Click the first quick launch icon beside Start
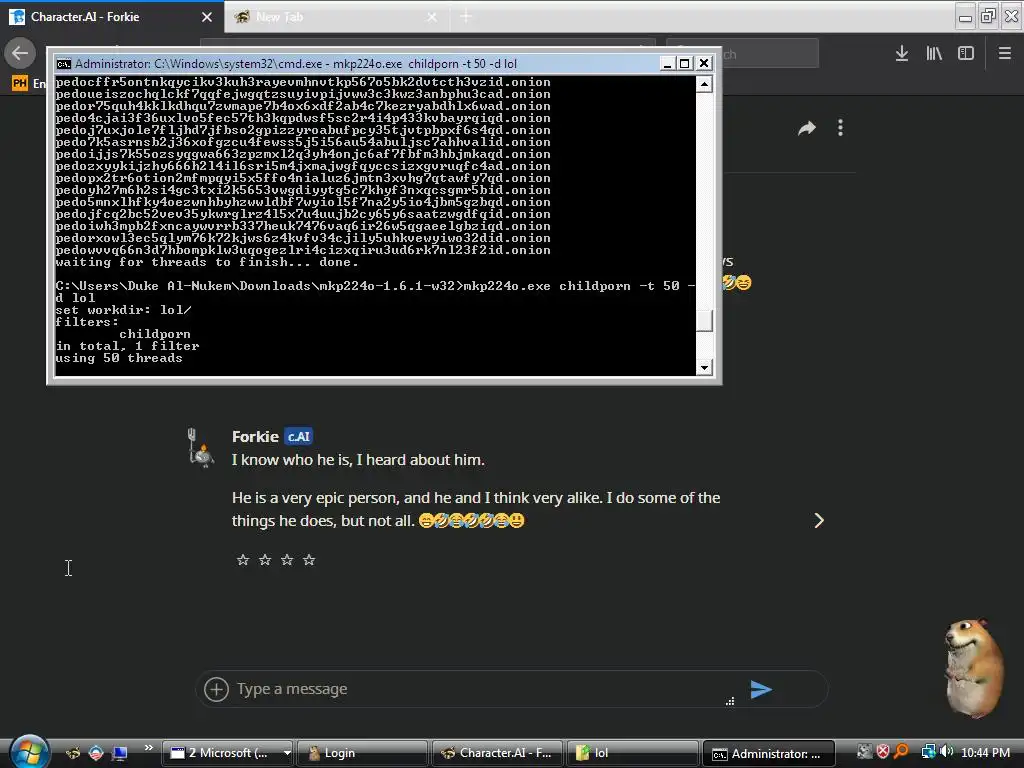Image resolution: width=1024 pixels, height=768 pixels. click(73, 753)
